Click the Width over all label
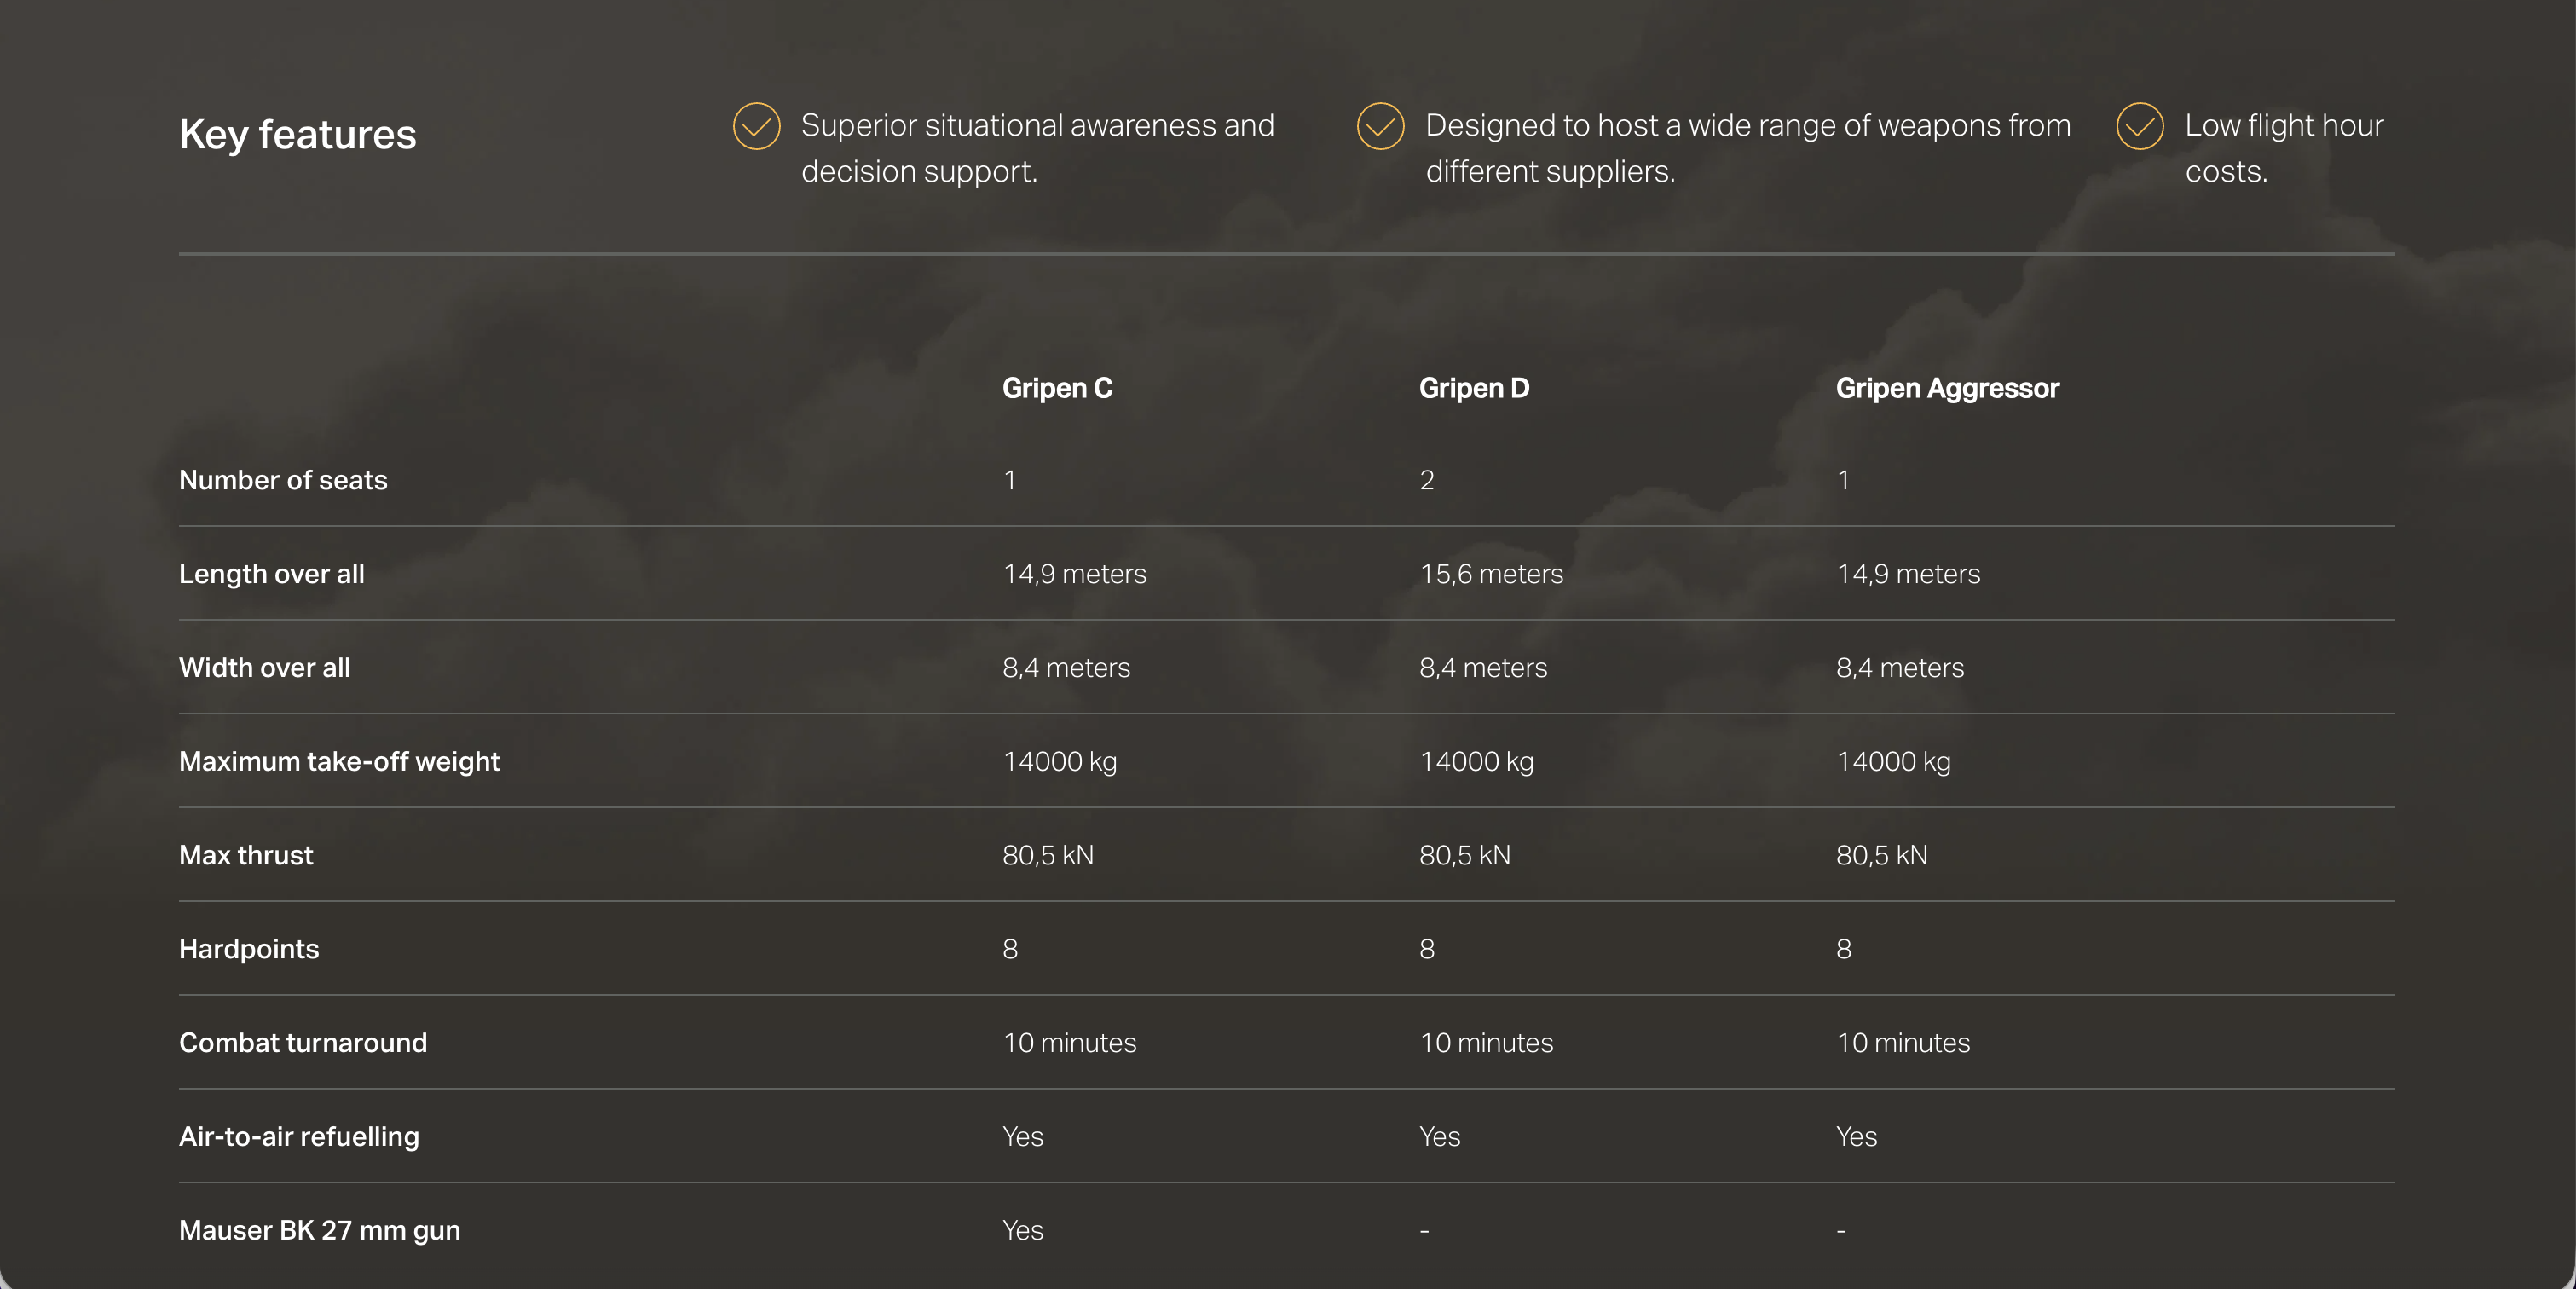The image size is (2576, 1289). pos(264,668)
